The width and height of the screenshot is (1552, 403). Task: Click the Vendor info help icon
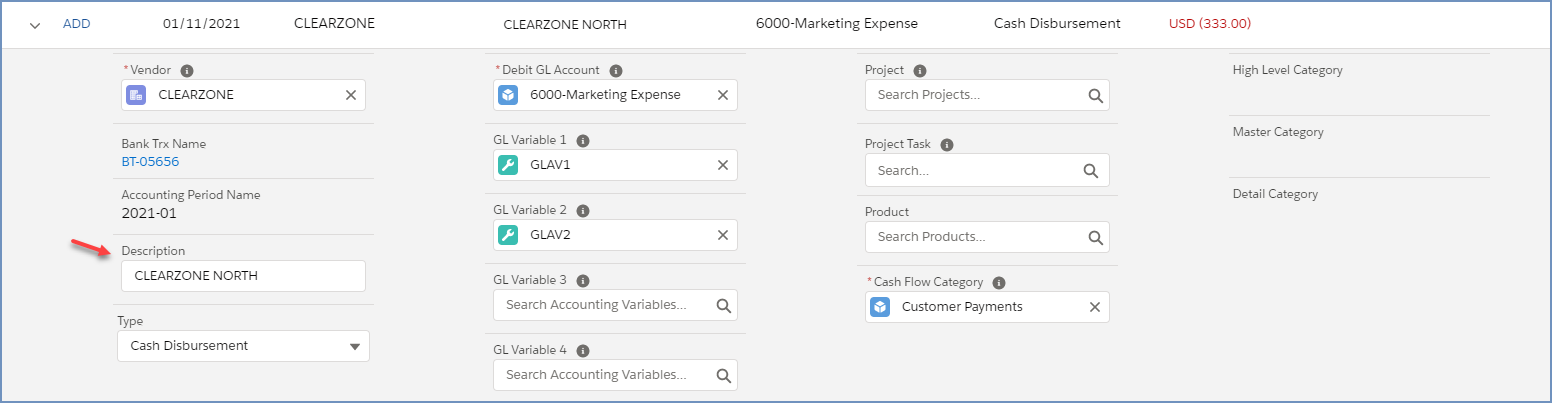(x=187, y=71)
